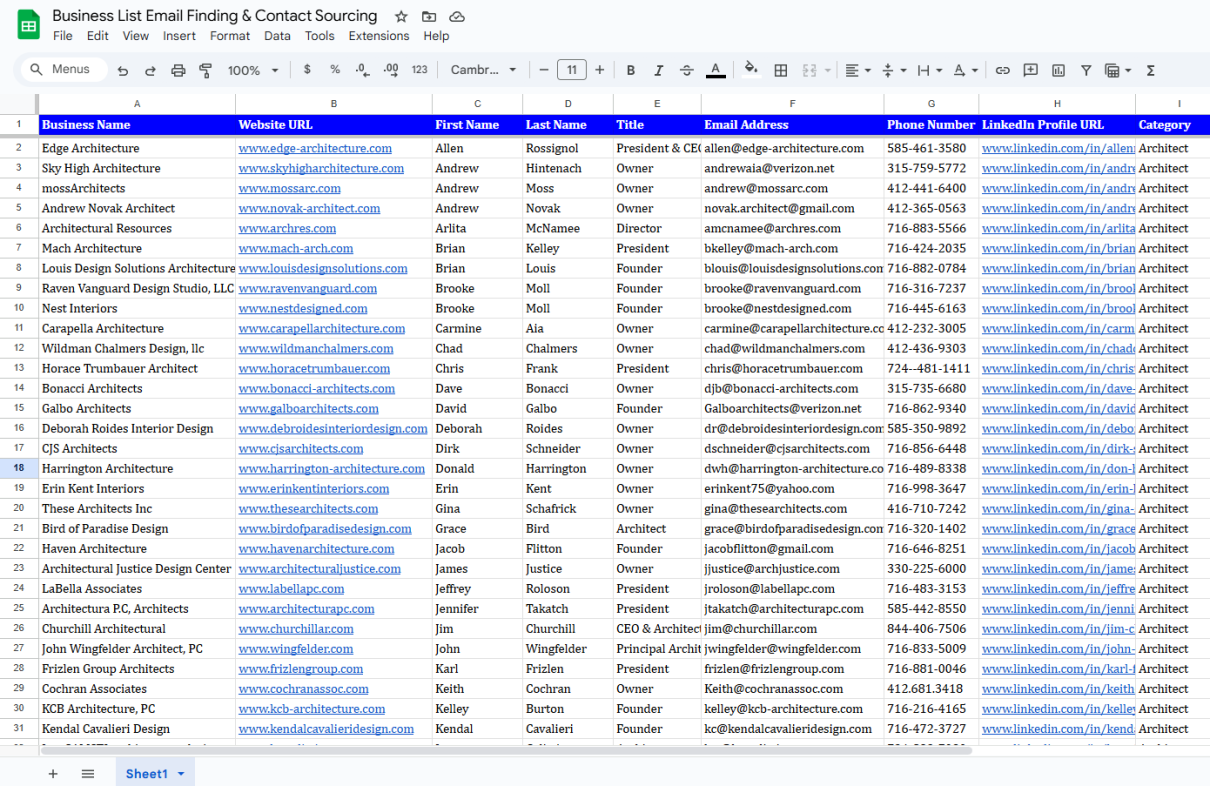Open the fill color picker
This screenshot has height=786, width=1210.
point(751,70)
